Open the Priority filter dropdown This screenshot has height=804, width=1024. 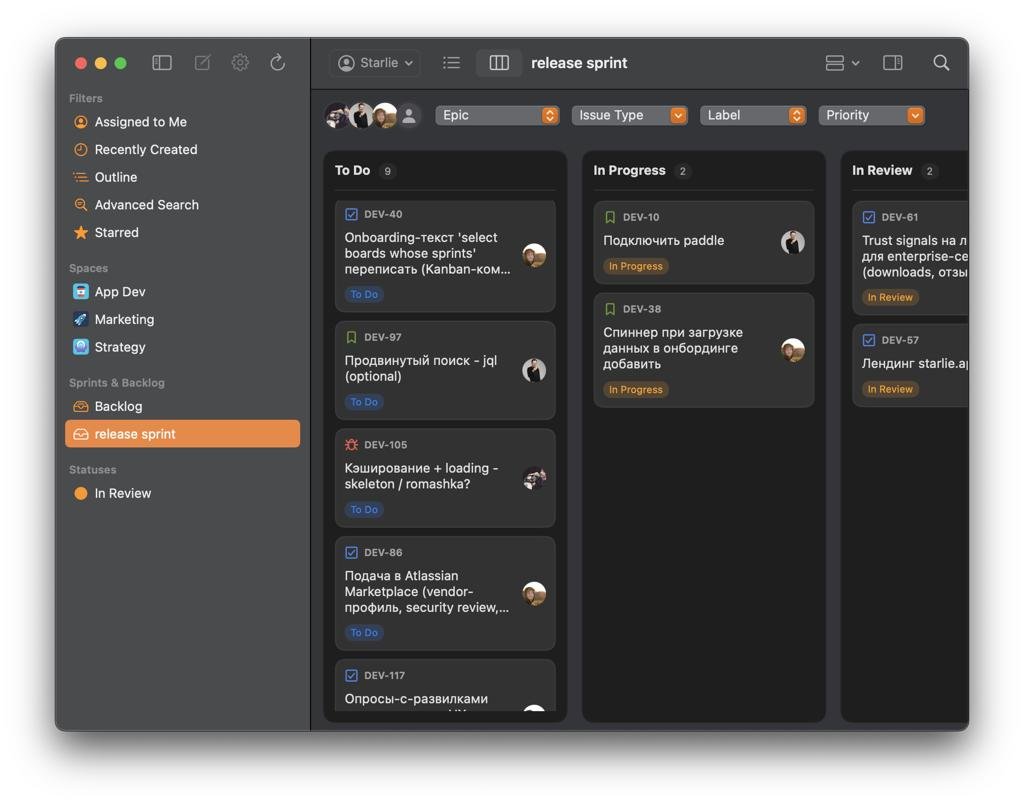point(871,116)
